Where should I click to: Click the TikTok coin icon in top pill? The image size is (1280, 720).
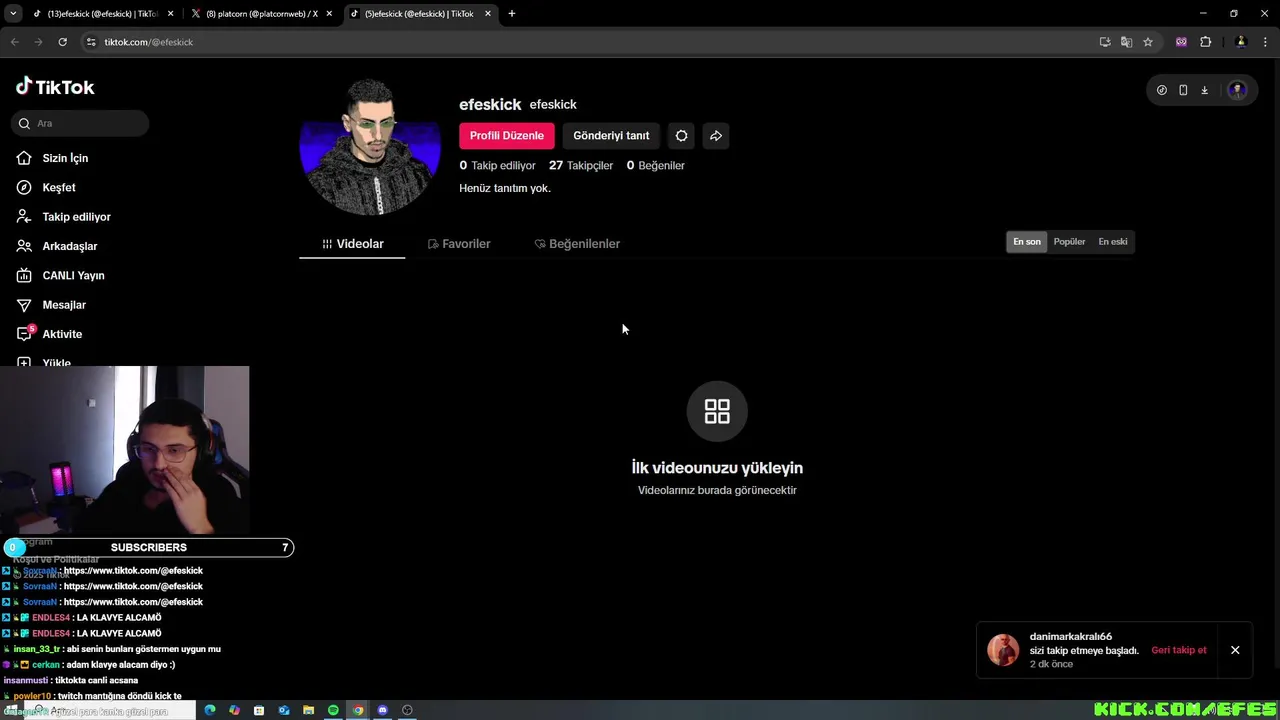tap(1161, 90)
